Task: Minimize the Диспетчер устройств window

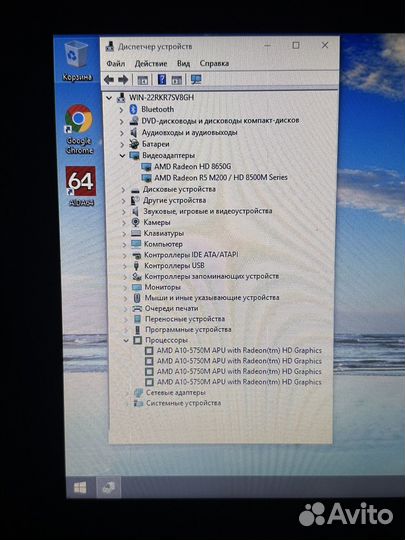Action: tap(267, 46)
